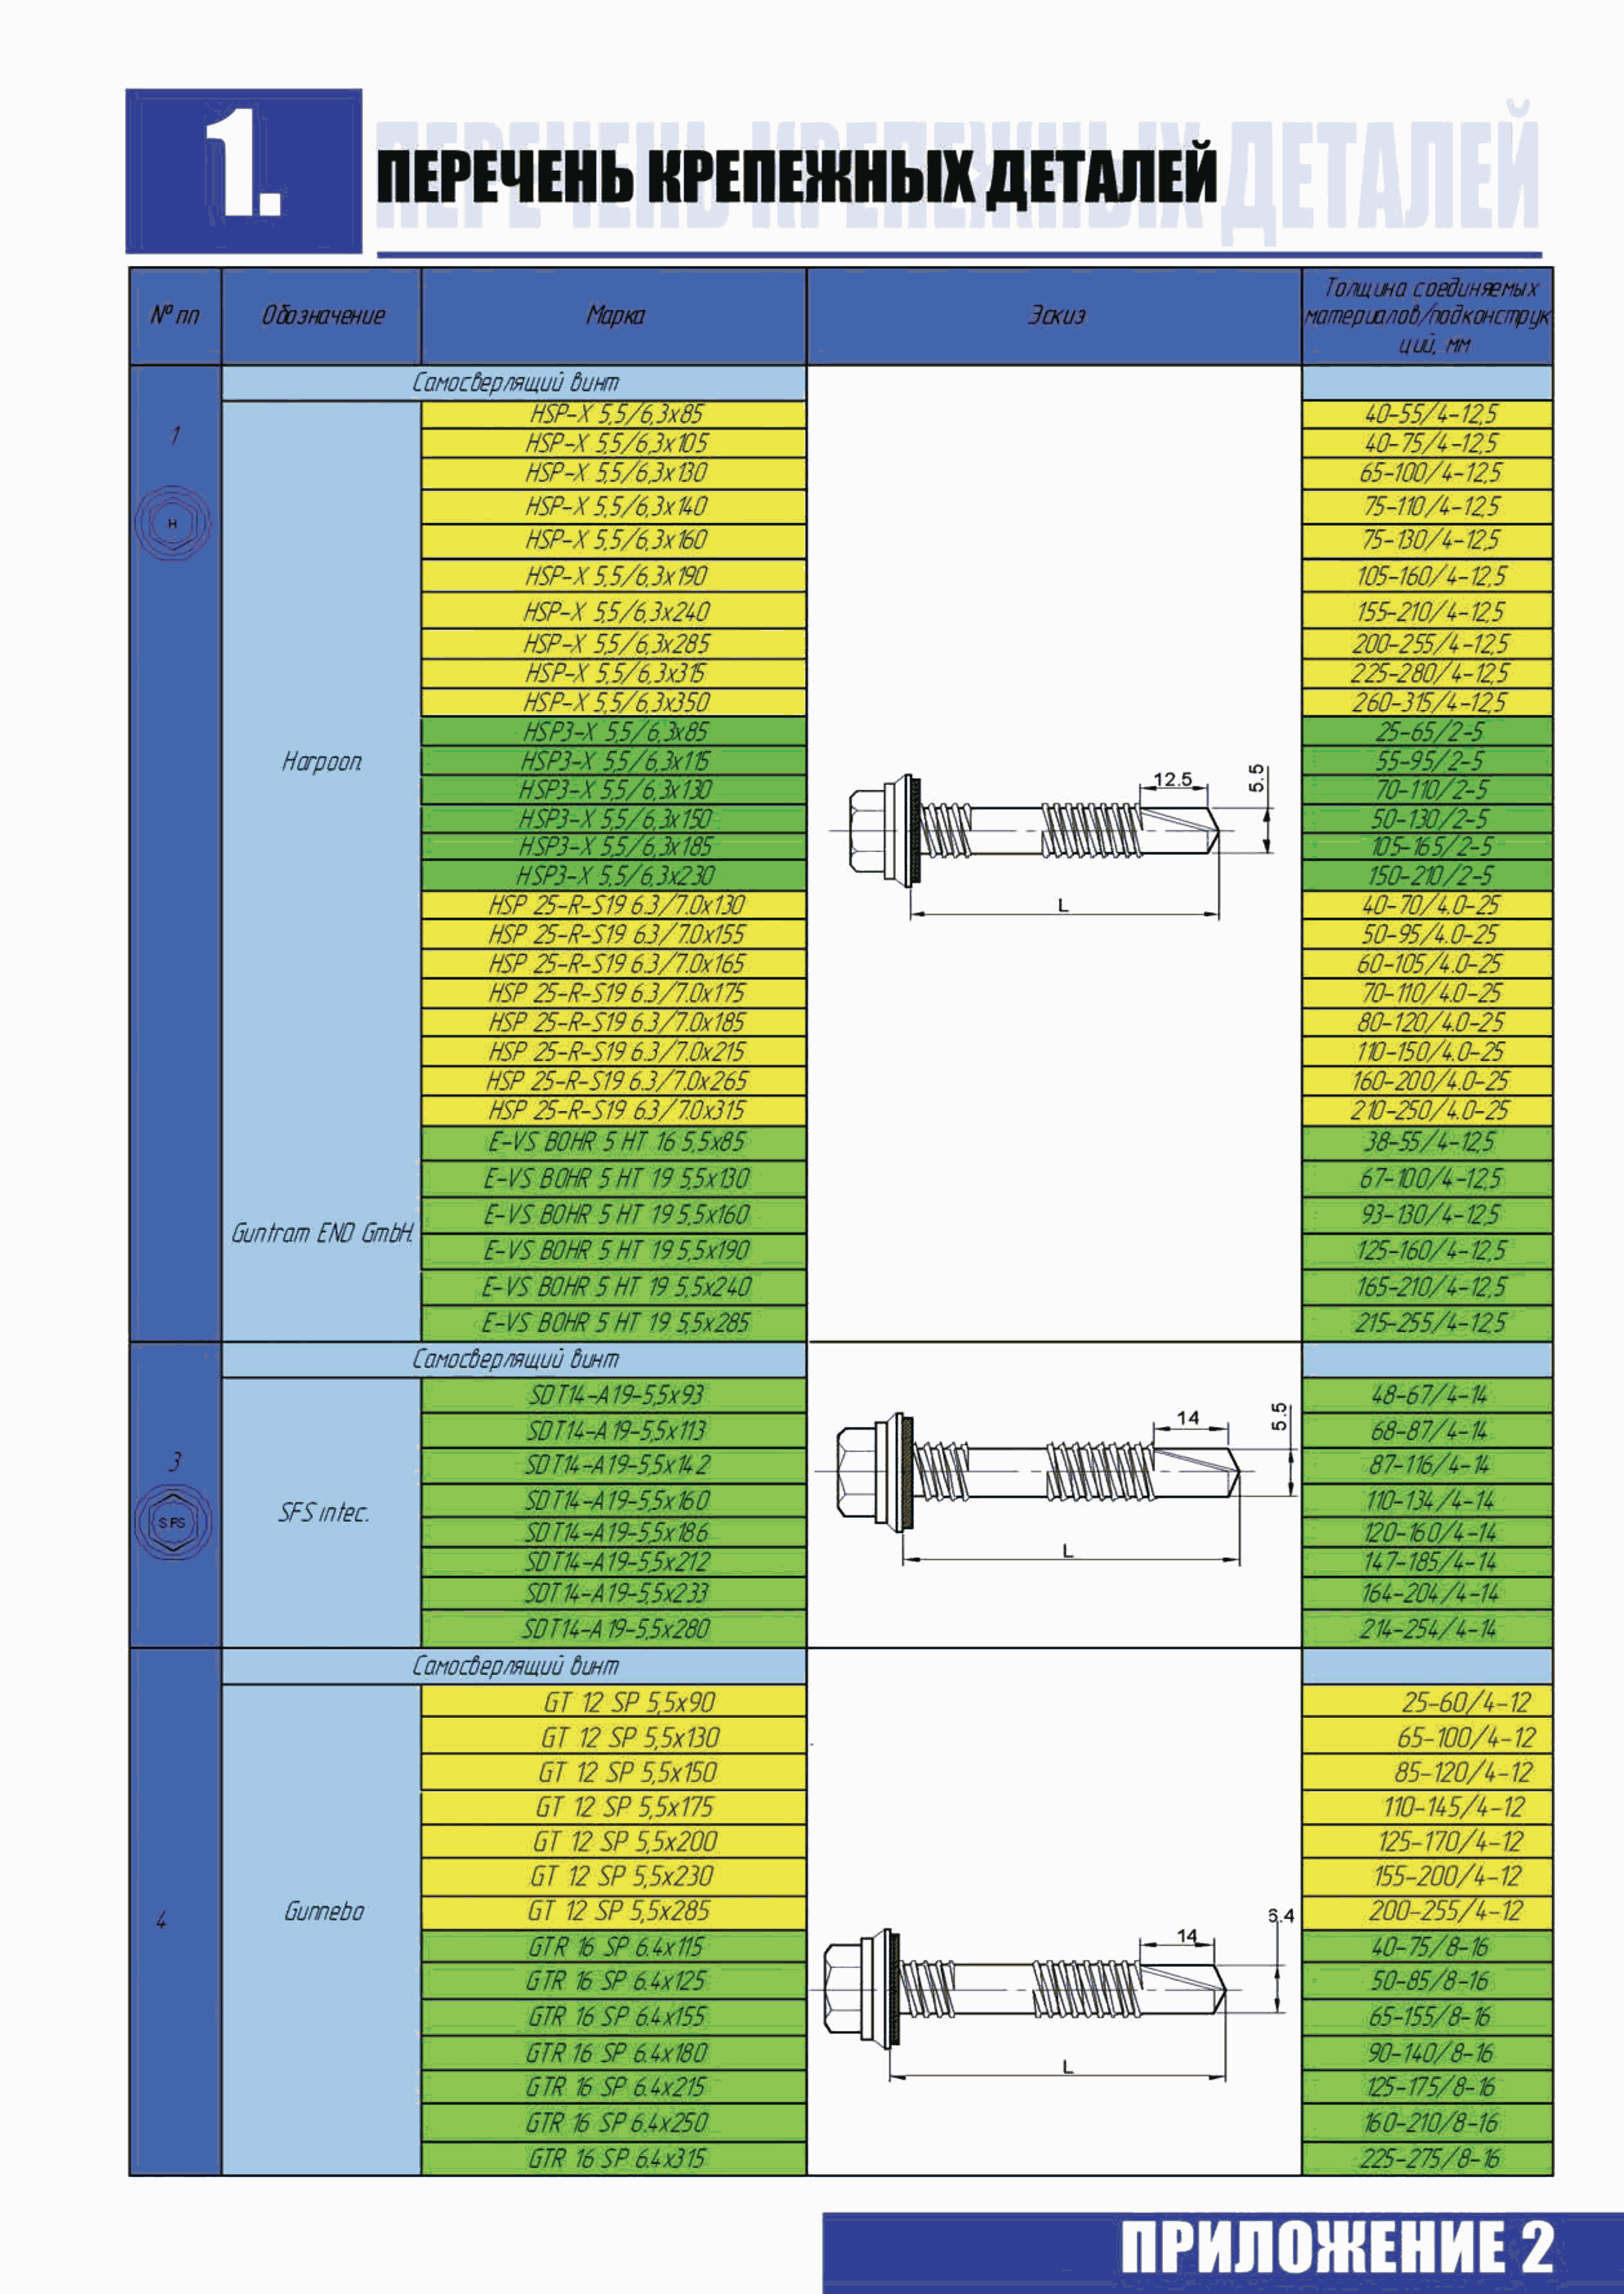Click the Harpoon manufacturer cell

321,762
